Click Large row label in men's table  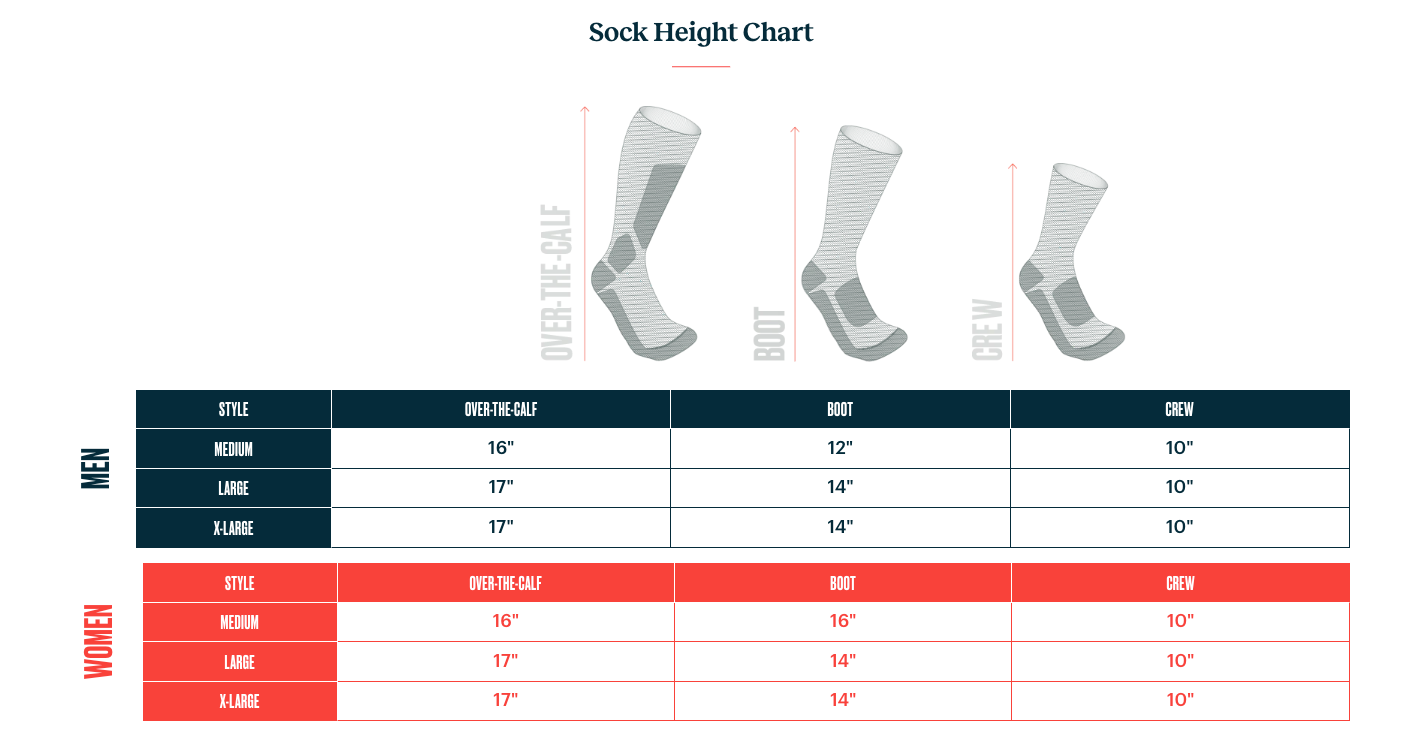click(233, 488)
